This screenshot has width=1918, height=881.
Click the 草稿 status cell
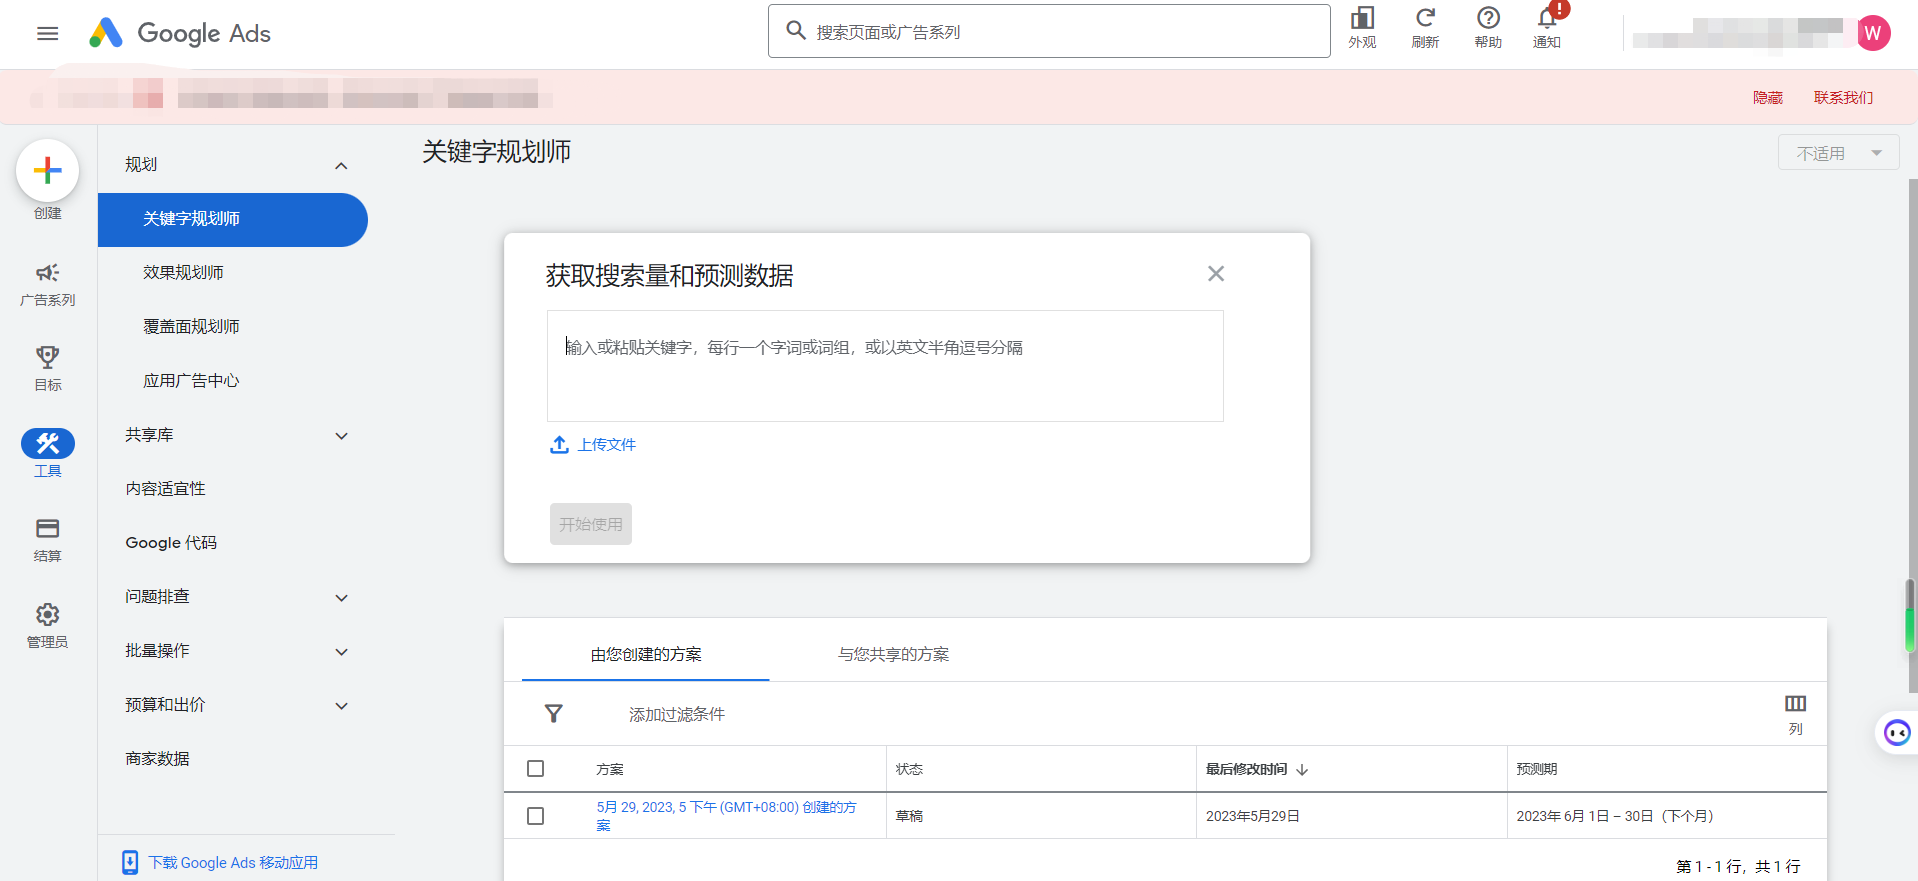pyautogui.click(x=909, y=816)
